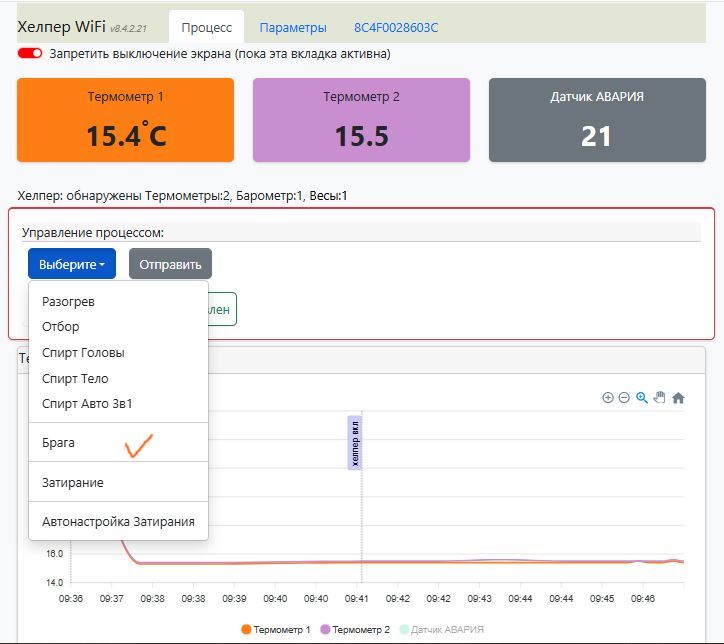
Task: Toggle Термометр 2 series in chart legend
Action: (x=355, y=629)
